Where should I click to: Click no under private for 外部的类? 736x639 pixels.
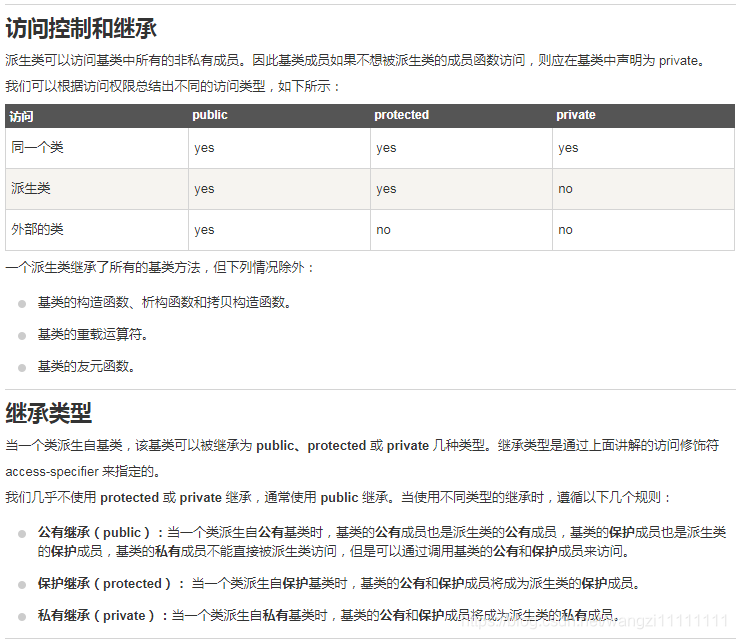565,230
